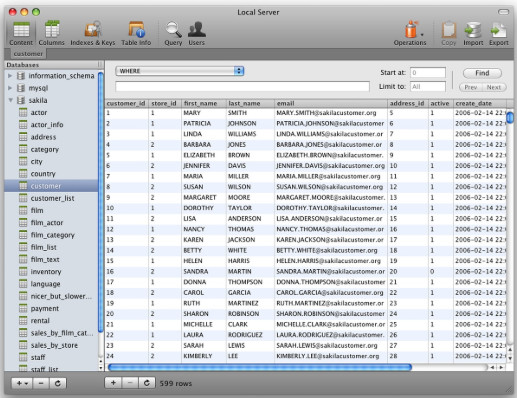Image resolution: width=517 pixels, height=398 pixels.
Task: Click the sakila database icon
Action: tap(21, 100)
